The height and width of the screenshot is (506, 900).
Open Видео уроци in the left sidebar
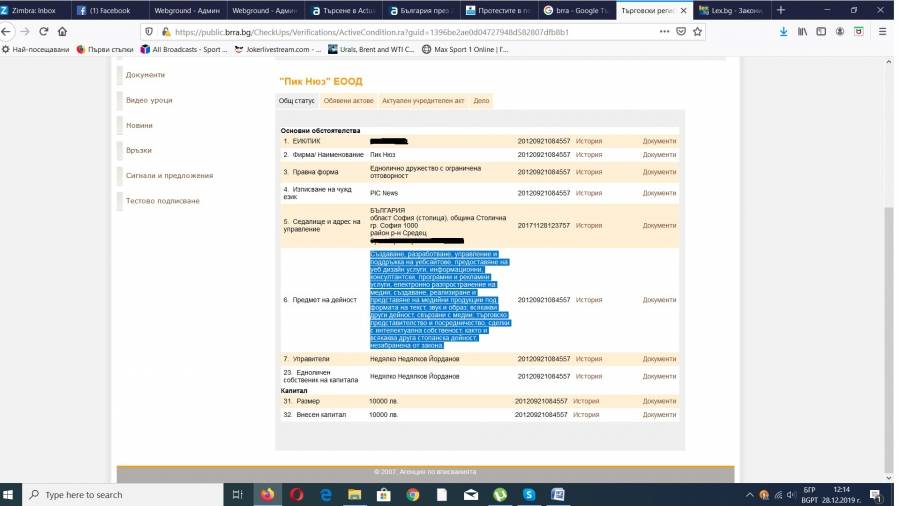point(149,100)
